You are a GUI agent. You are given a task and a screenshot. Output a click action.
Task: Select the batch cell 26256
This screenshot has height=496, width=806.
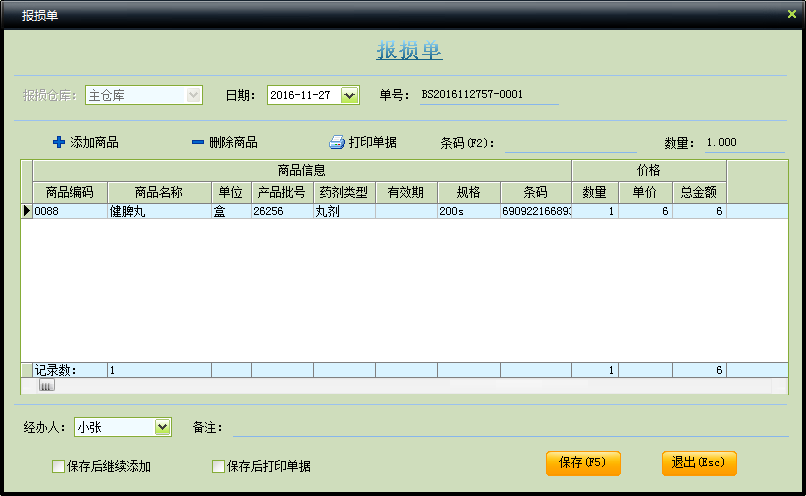point(282,211)
